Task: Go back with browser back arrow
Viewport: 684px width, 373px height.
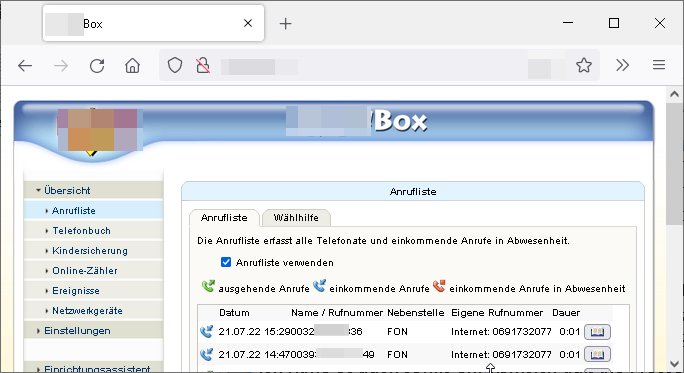Action: (25, 66)
